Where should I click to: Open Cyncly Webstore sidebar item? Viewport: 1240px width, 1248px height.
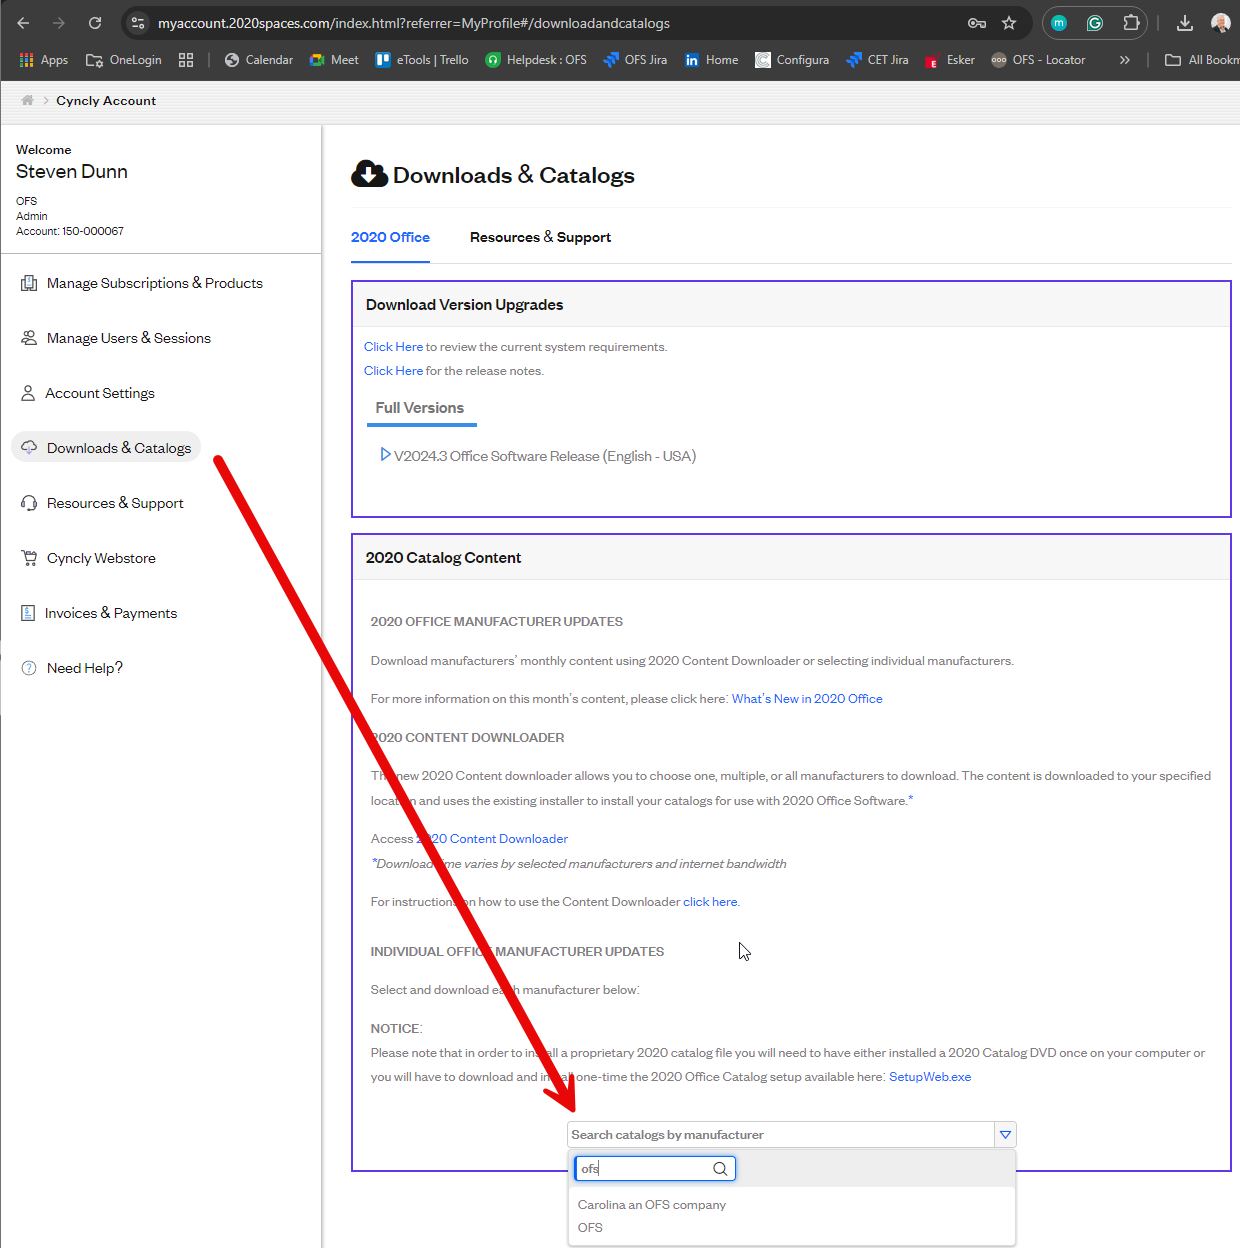click(88, 558)
